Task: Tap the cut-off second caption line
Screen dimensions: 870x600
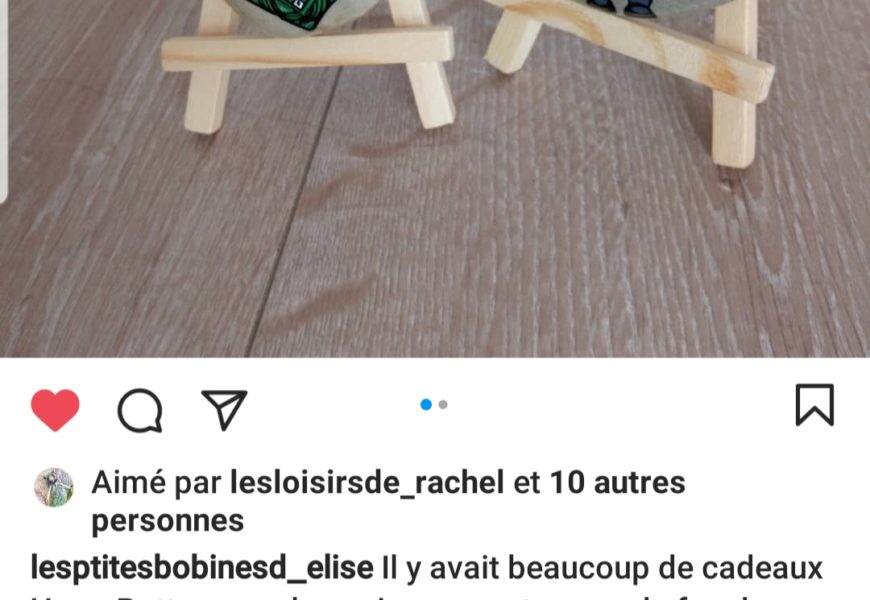Action: click(427, 596)
